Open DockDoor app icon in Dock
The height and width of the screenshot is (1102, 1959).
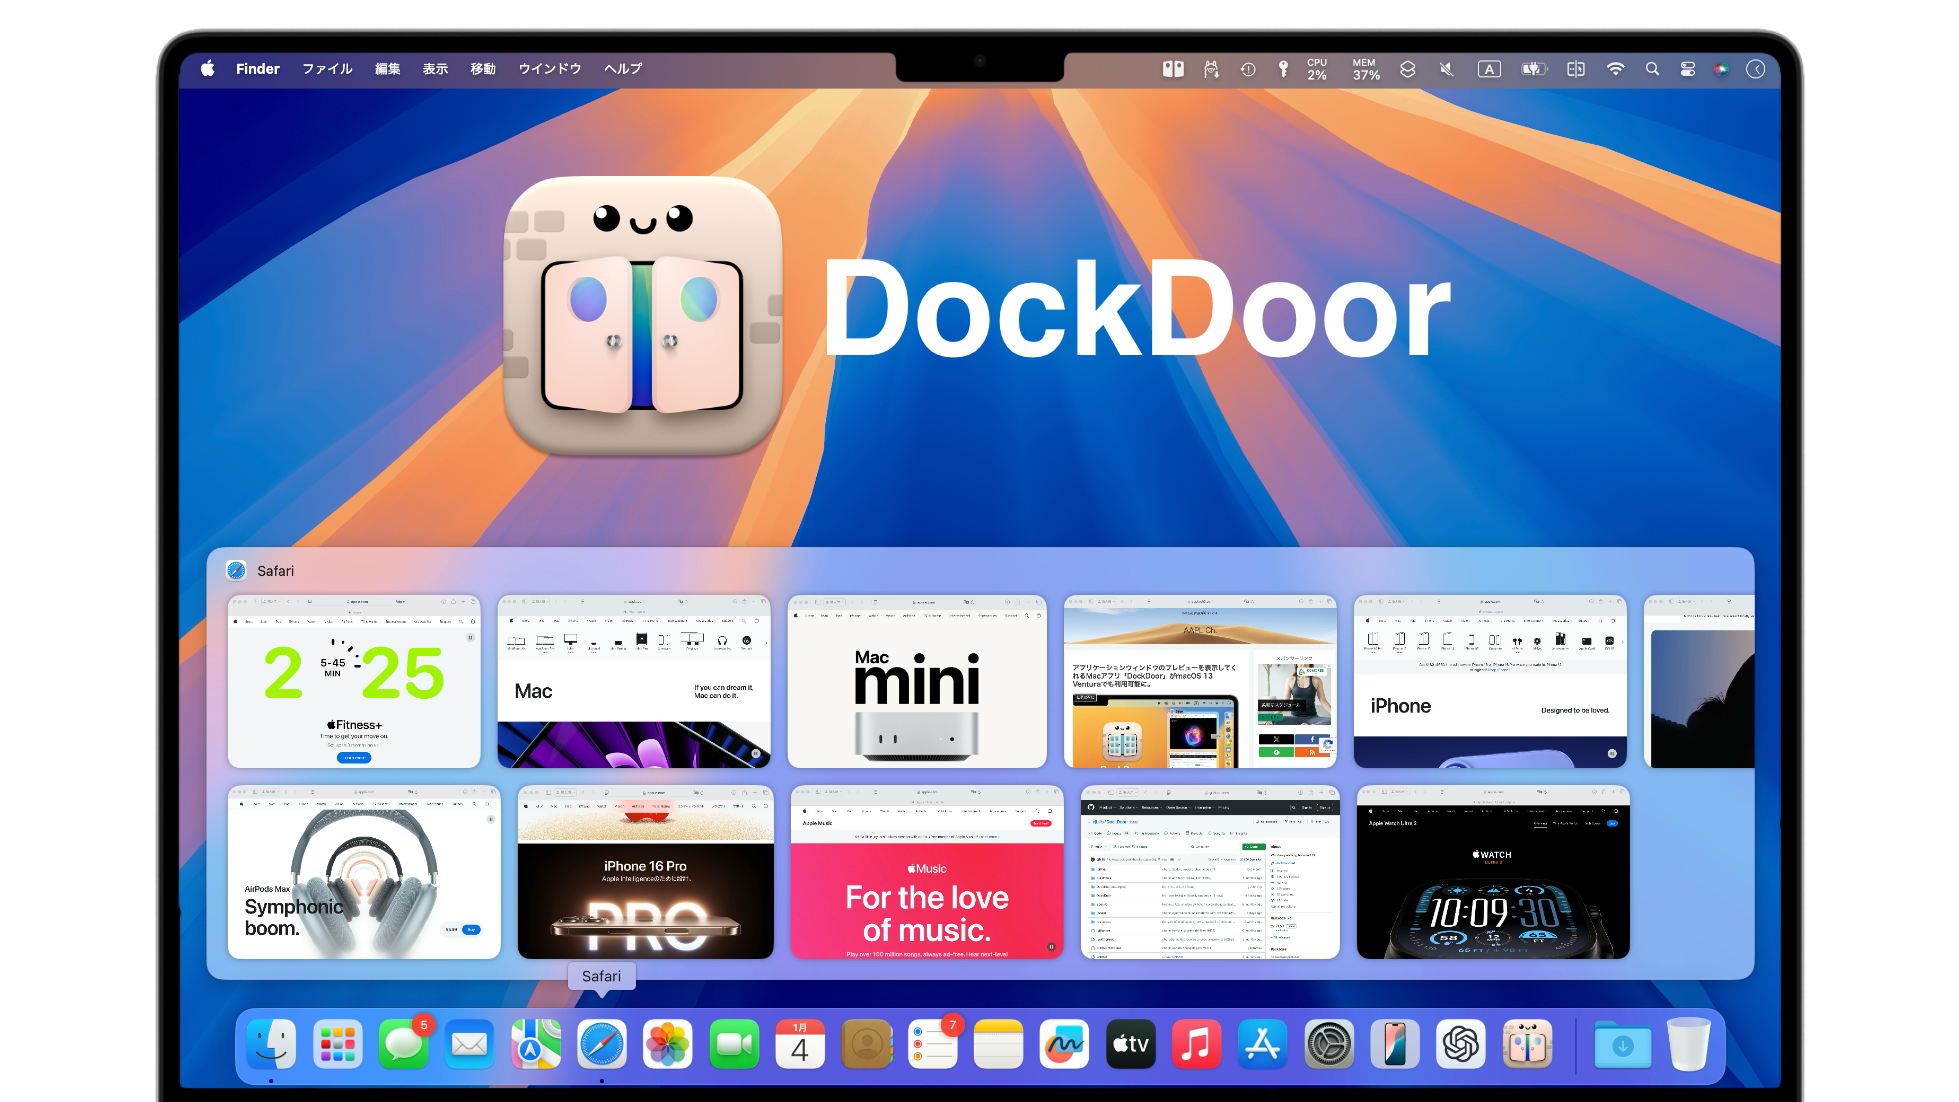click(1527, 1045)
